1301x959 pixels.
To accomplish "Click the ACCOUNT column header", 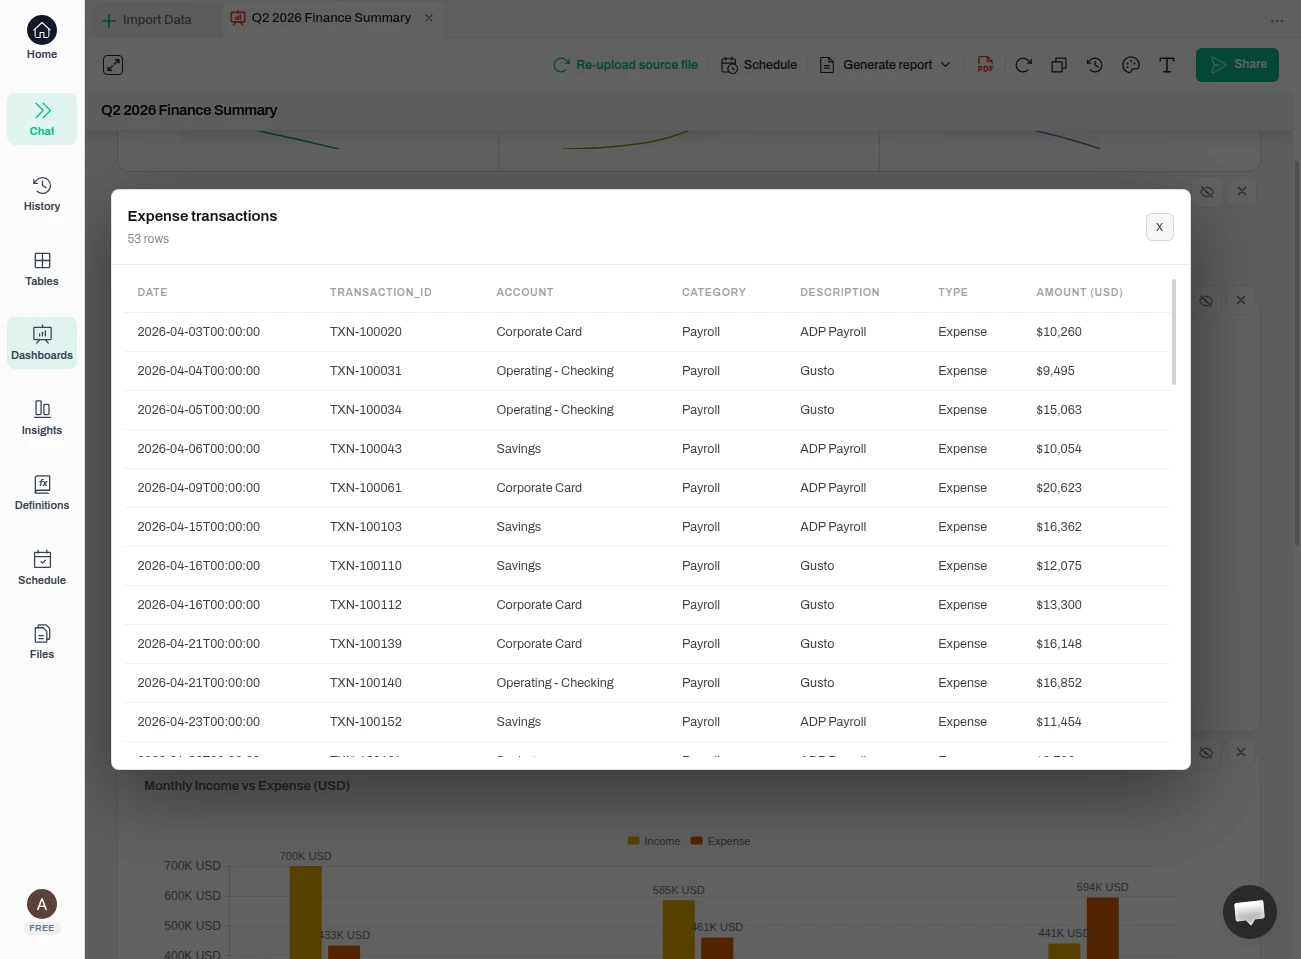I will click(525, 292).
